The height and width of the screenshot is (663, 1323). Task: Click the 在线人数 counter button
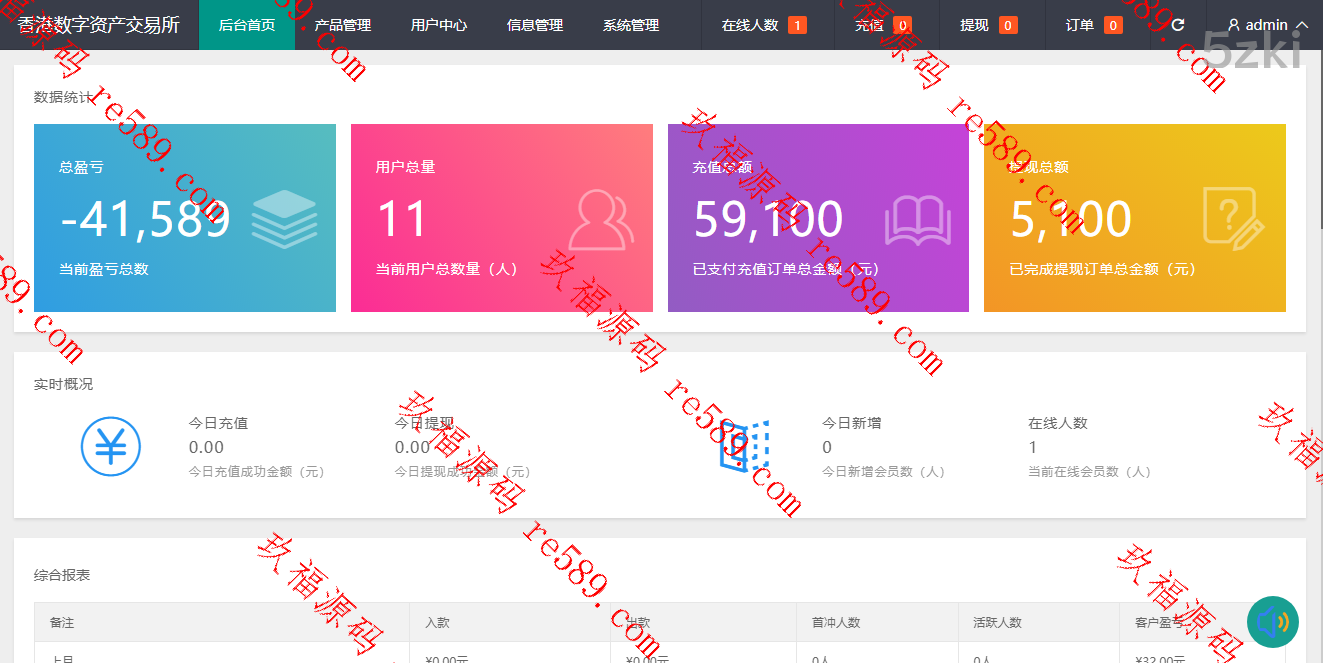(x=763, y=25)
